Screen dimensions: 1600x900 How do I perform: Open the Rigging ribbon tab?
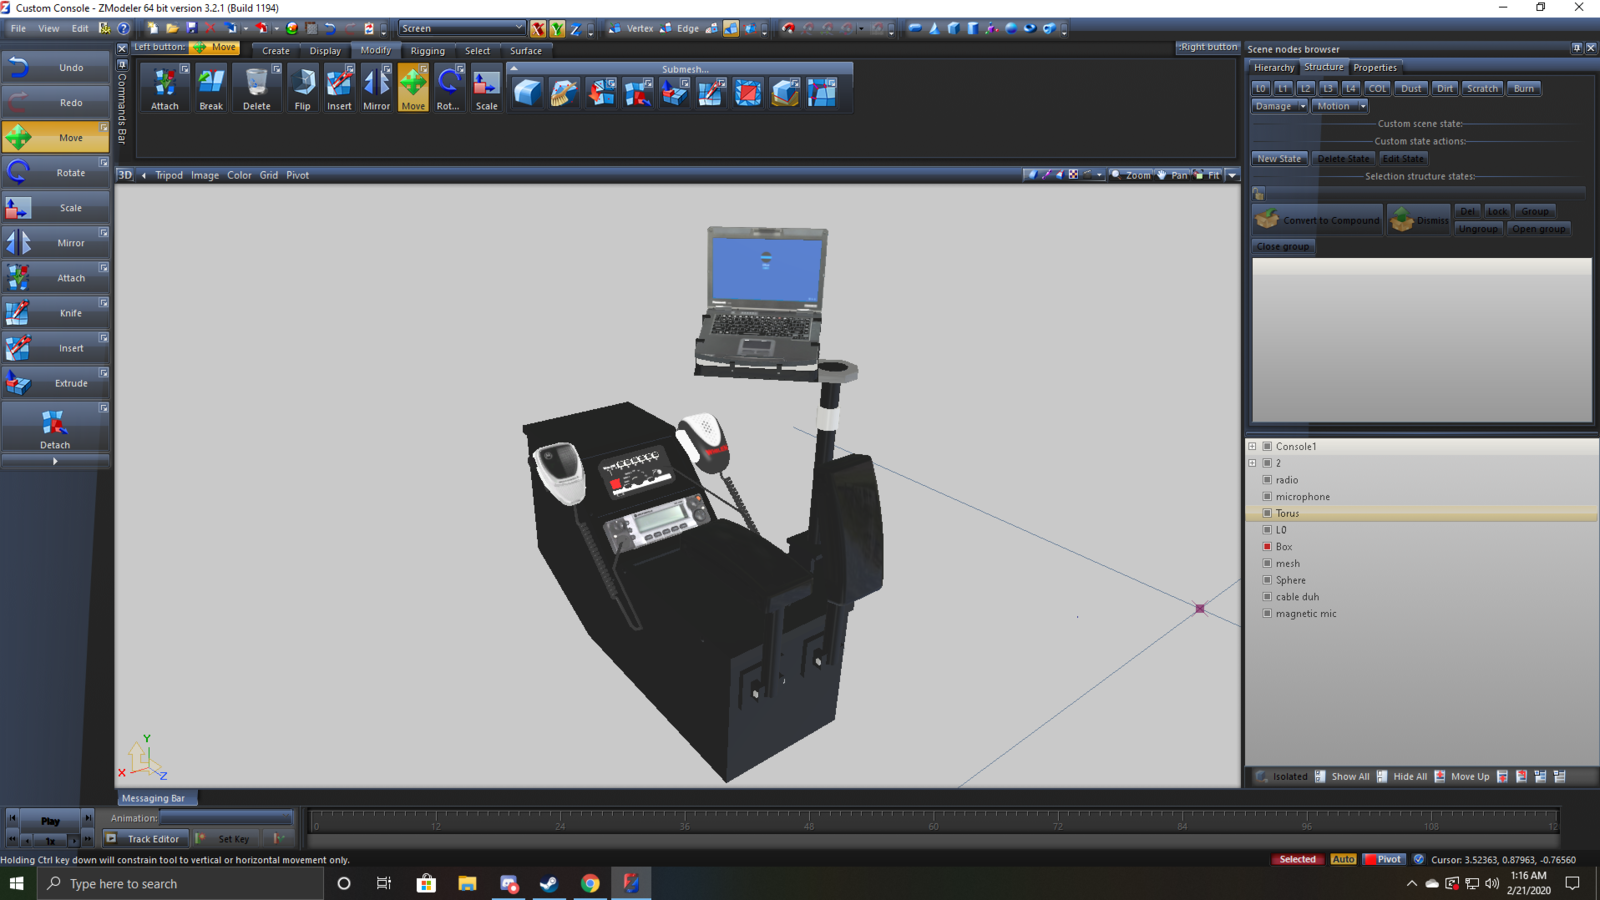click(x=427, y=51)
